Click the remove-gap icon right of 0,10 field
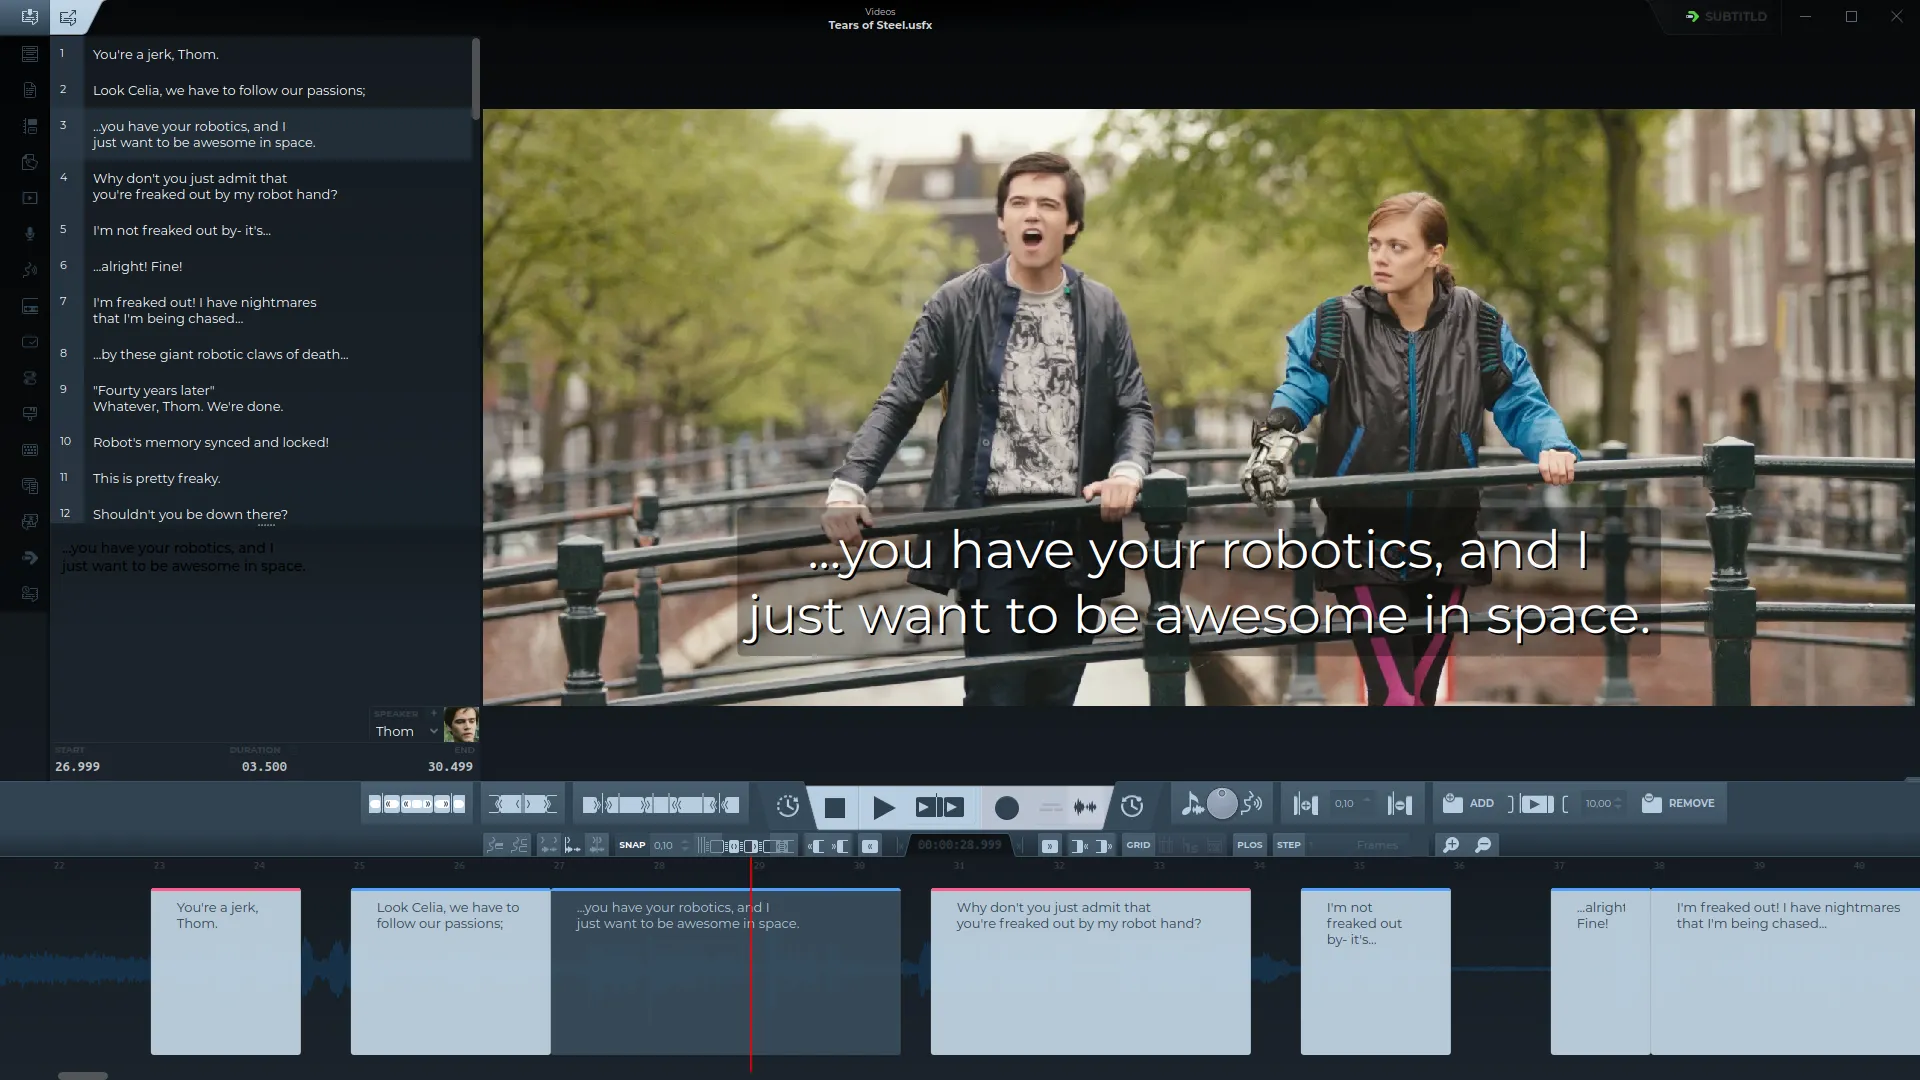Screen dimensions: 1920x1080 1400,804
